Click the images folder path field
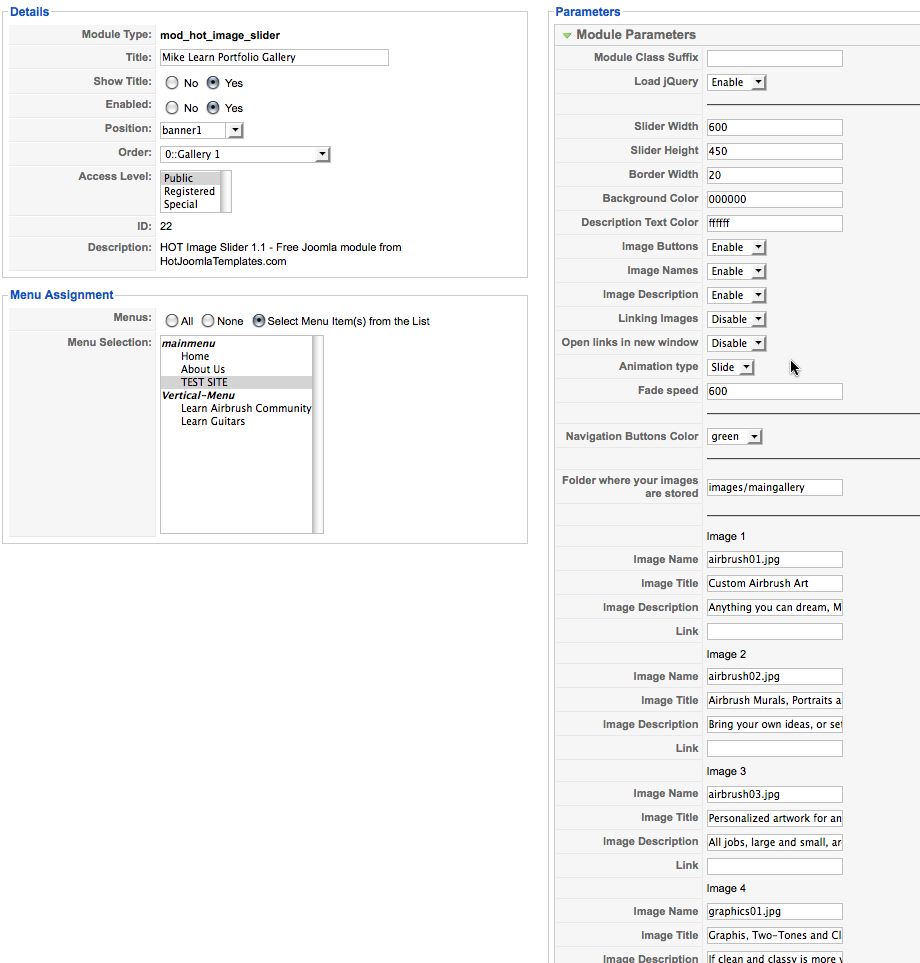The height and width of the screenshot is (963, 920). [x=774, y=487]
